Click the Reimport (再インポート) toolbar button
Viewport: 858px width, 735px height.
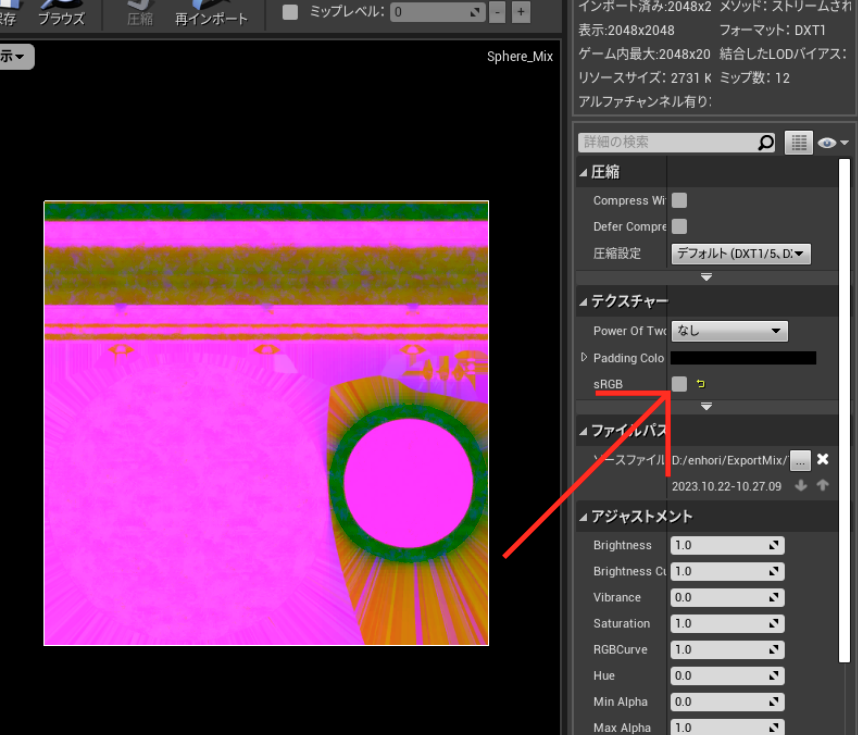click(x=211, y=13)
